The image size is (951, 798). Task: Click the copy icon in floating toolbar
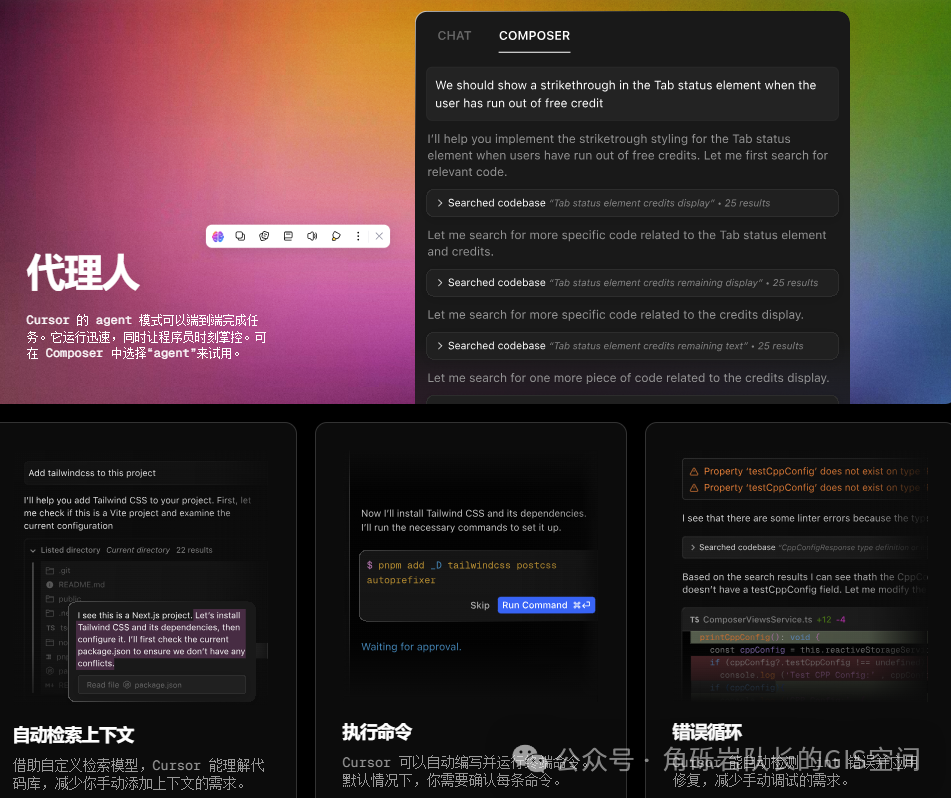[241, 236]
